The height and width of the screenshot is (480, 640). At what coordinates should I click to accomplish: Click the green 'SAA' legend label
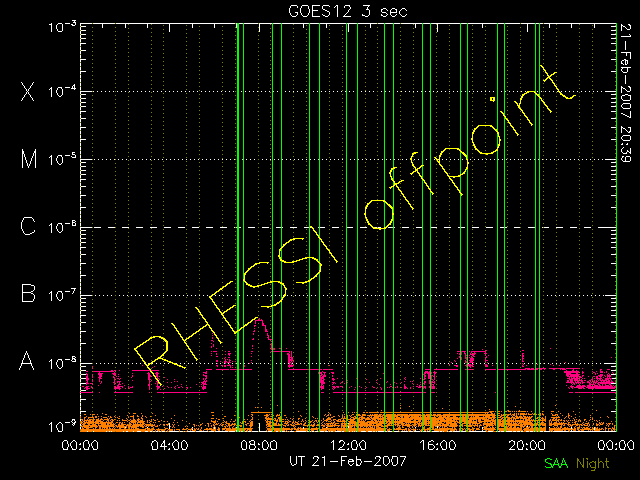556,463
